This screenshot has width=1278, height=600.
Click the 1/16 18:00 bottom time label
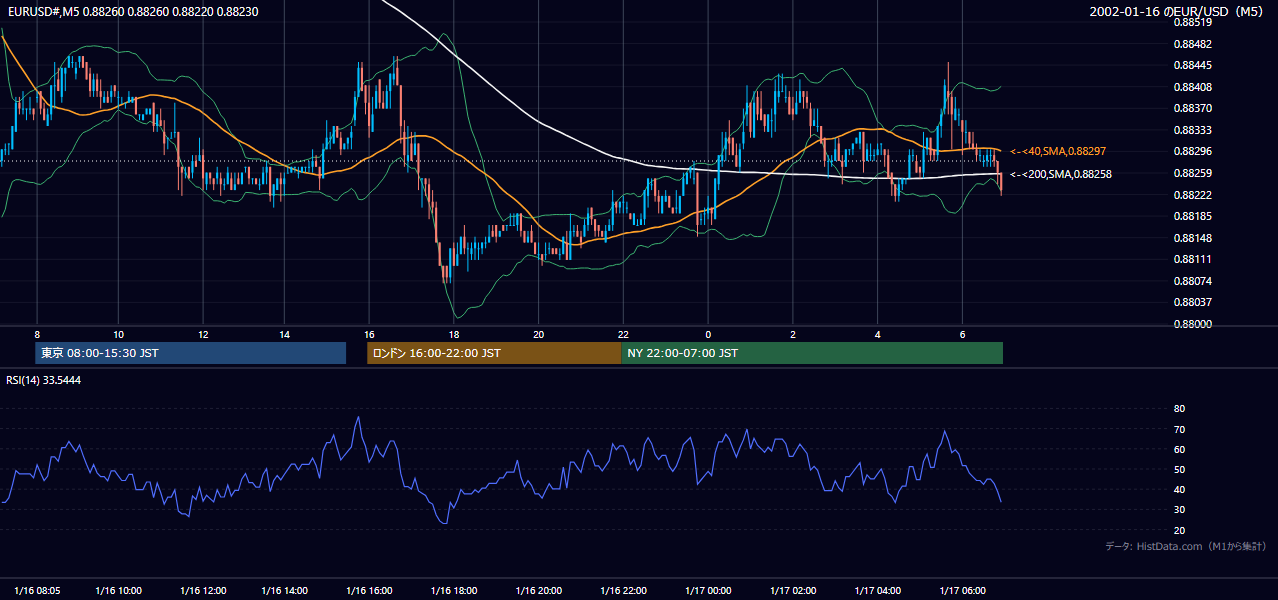click(x=454, y=589)
